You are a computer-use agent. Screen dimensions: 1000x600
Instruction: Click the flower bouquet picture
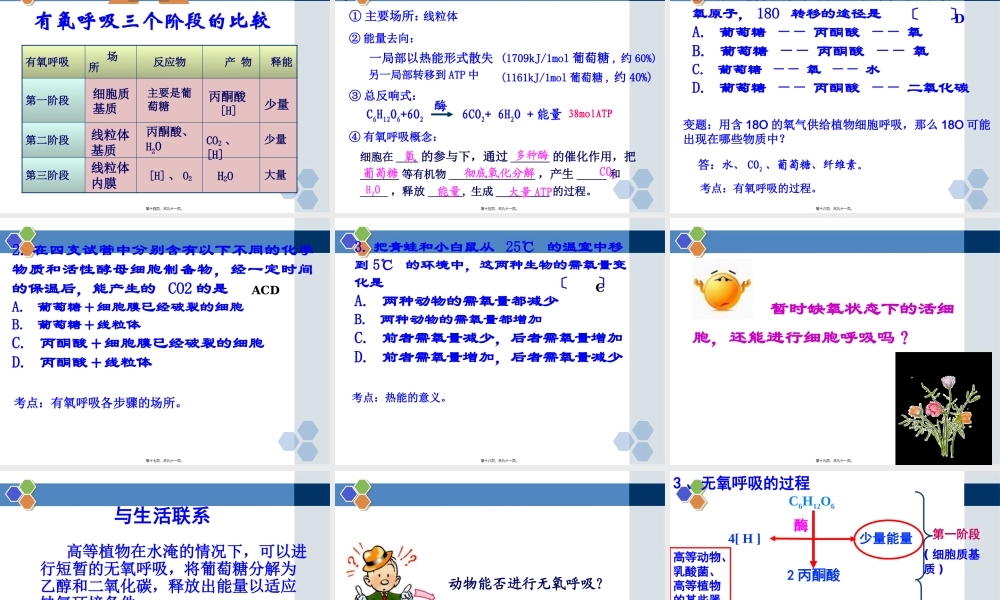(x=943, y=408)
